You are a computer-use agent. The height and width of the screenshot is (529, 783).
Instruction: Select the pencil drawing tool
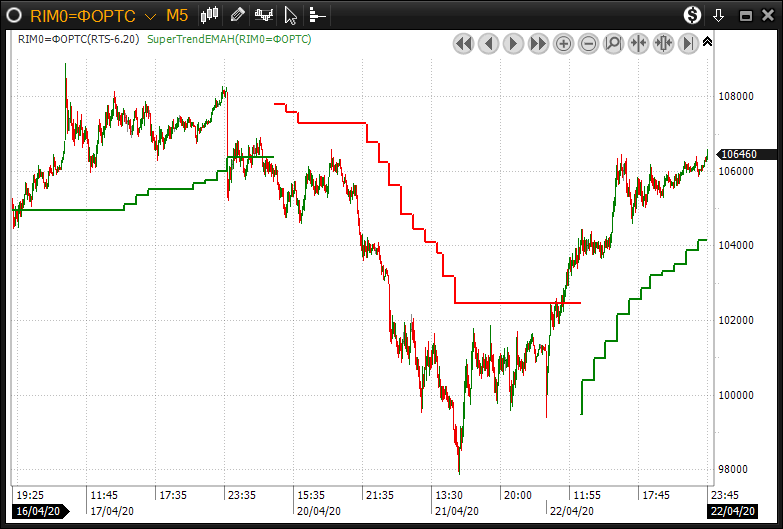(x=237, y=15)
